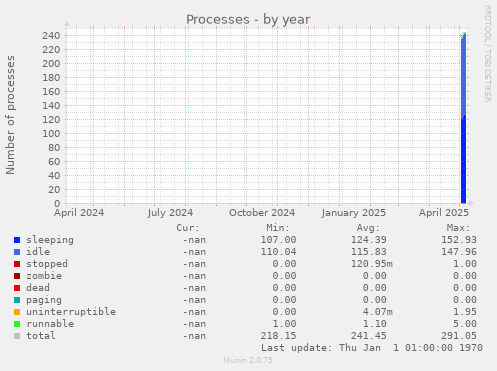Click the 'Max:' column header
This screenshot has width=497, height=371.
[x=458, y=228]
